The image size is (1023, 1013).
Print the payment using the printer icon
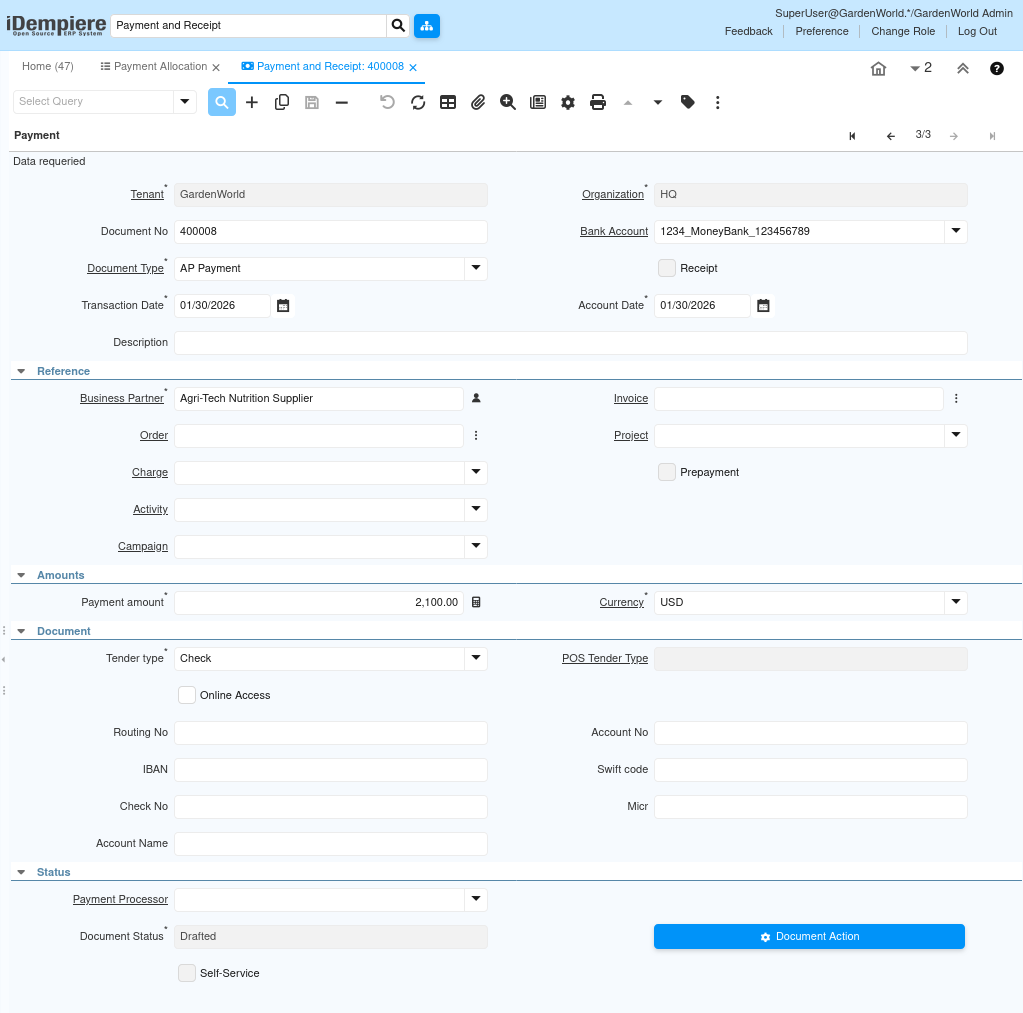tap(598, 102)
